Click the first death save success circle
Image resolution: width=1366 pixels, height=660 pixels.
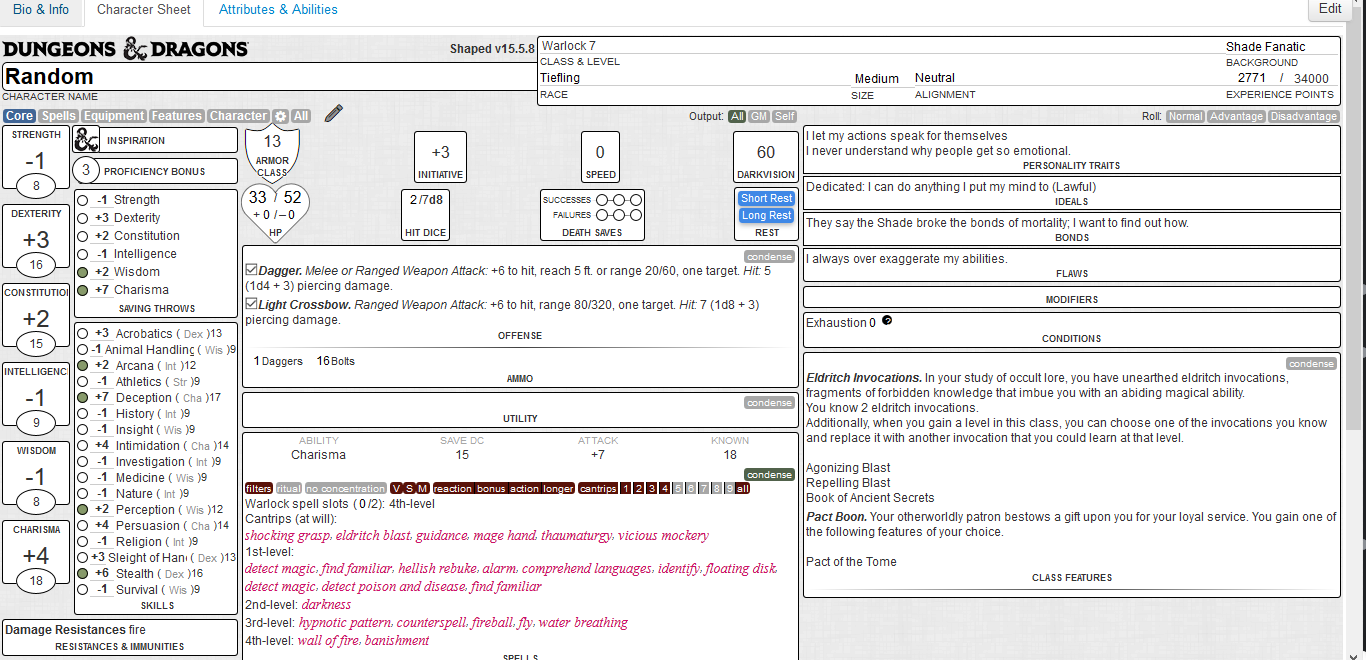[602, 200]
